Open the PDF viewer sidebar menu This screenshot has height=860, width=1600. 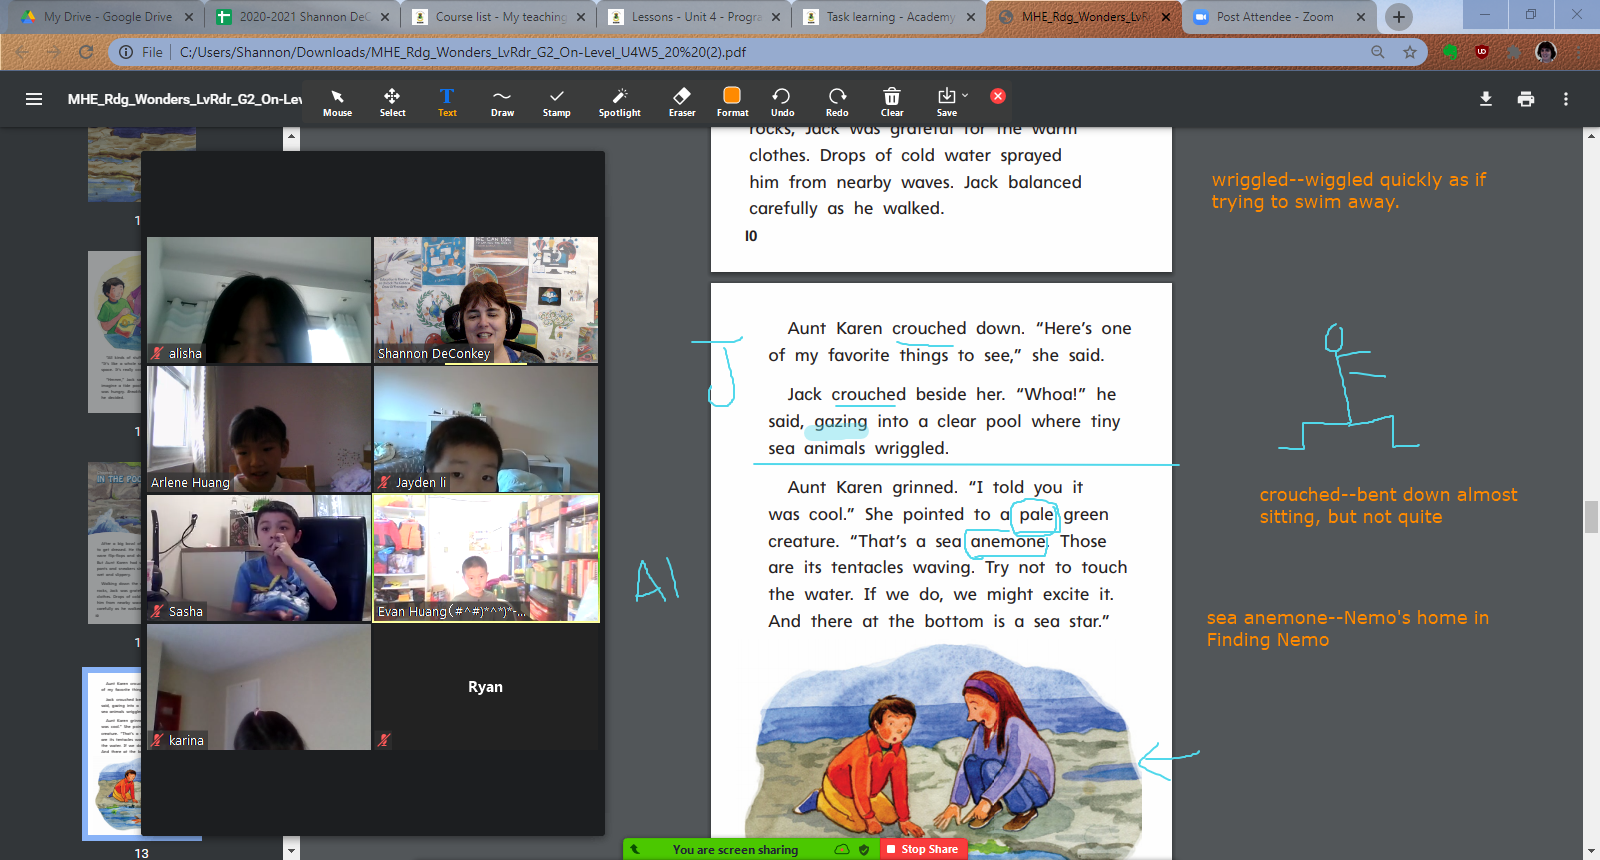tap(34, 99)
